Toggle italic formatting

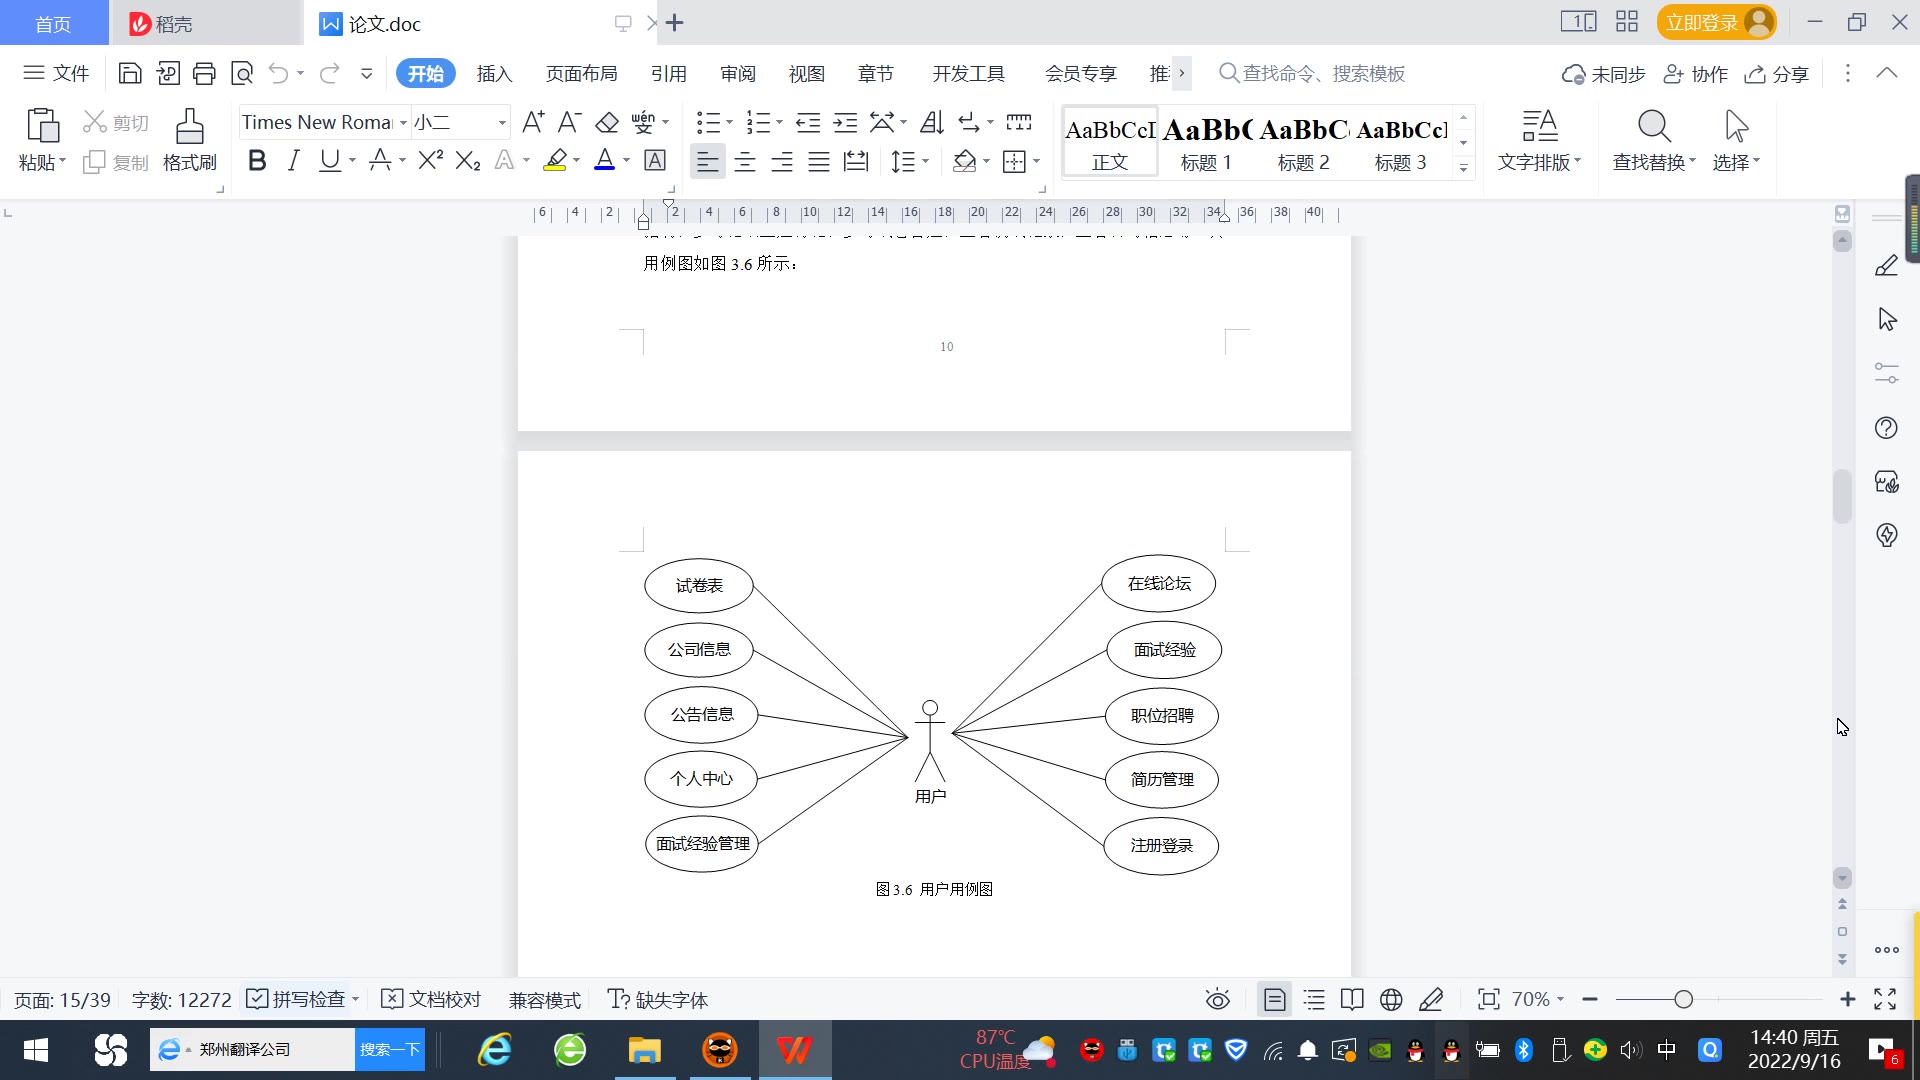pyautogui.click(x=293, y=161)
